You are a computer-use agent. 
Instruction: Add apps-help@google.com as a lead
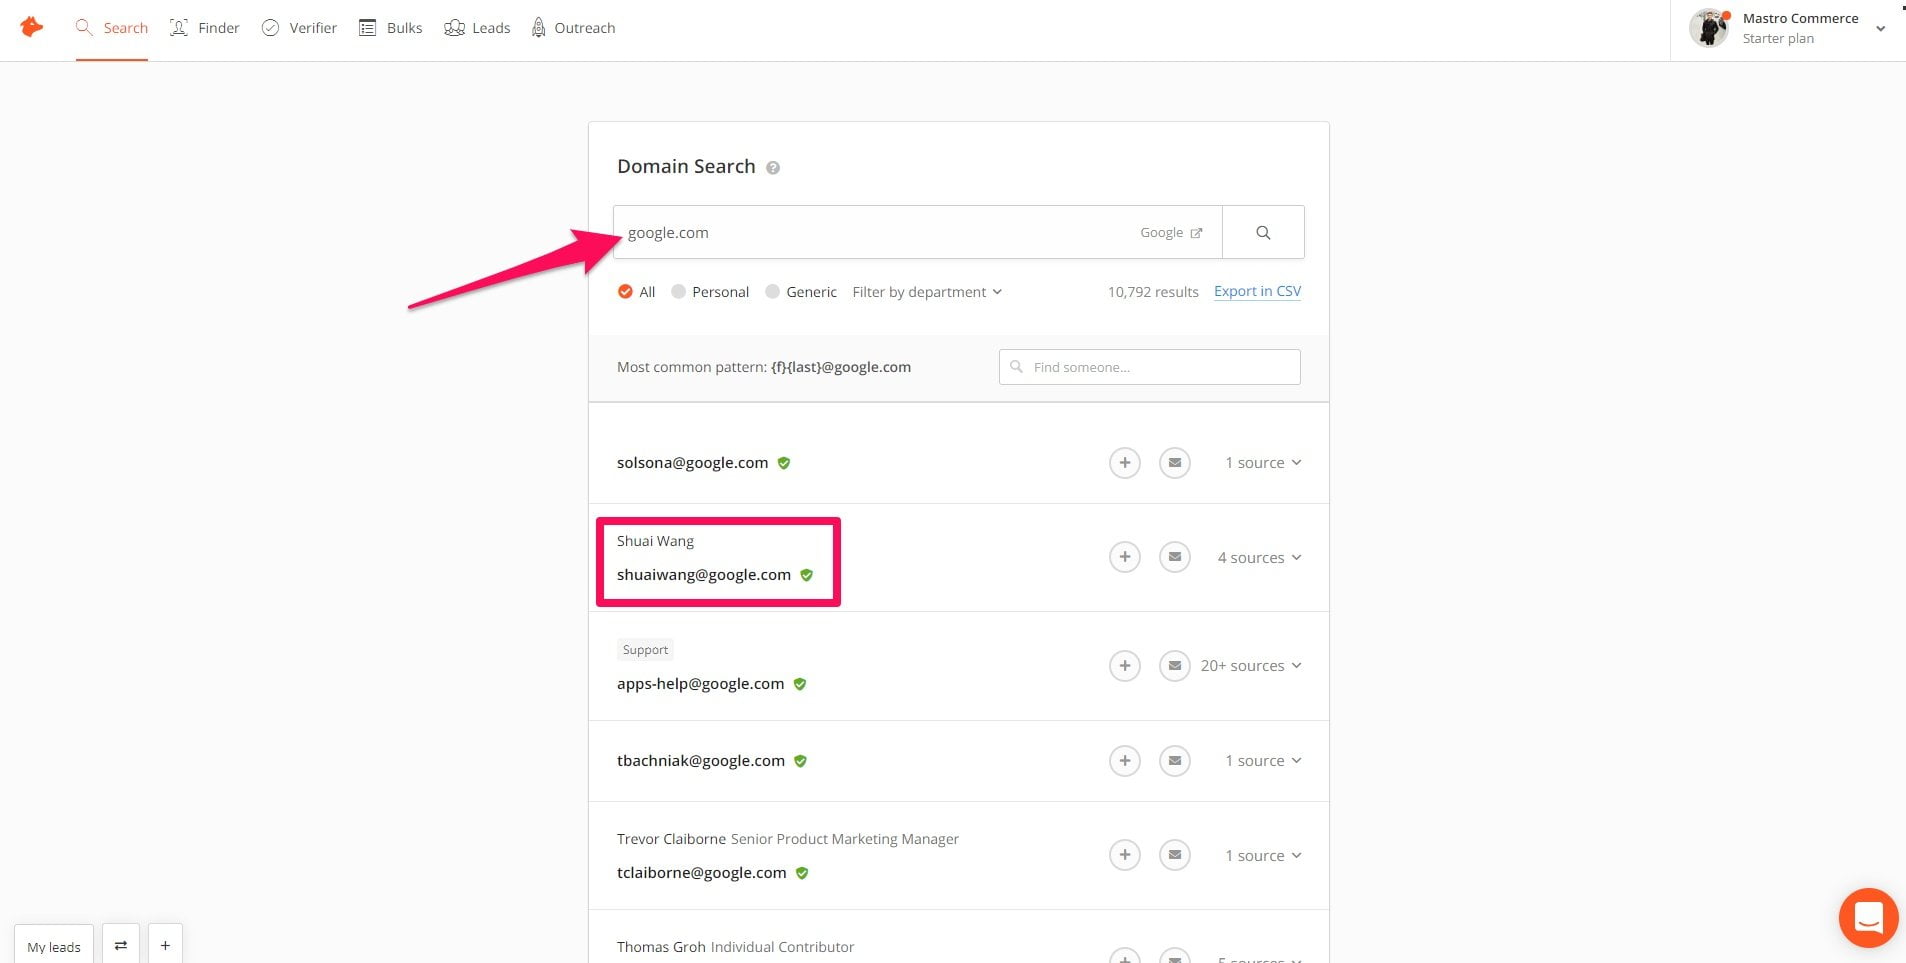(1125, 666)
